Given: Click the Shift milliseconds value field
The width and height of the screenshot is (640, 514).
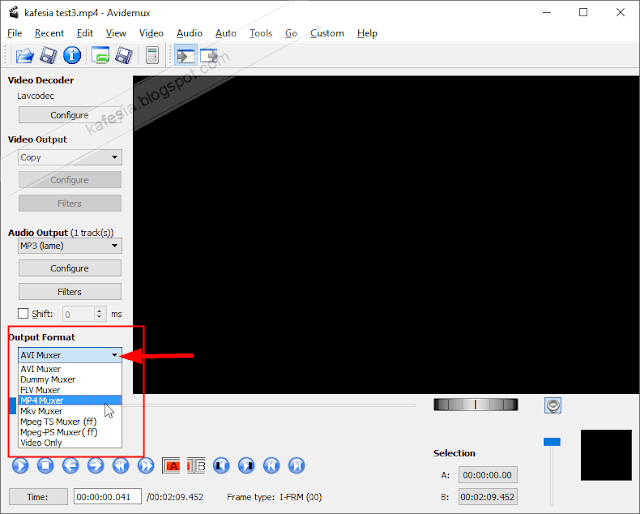Looking at the screenshot, I should pos(79,314).
